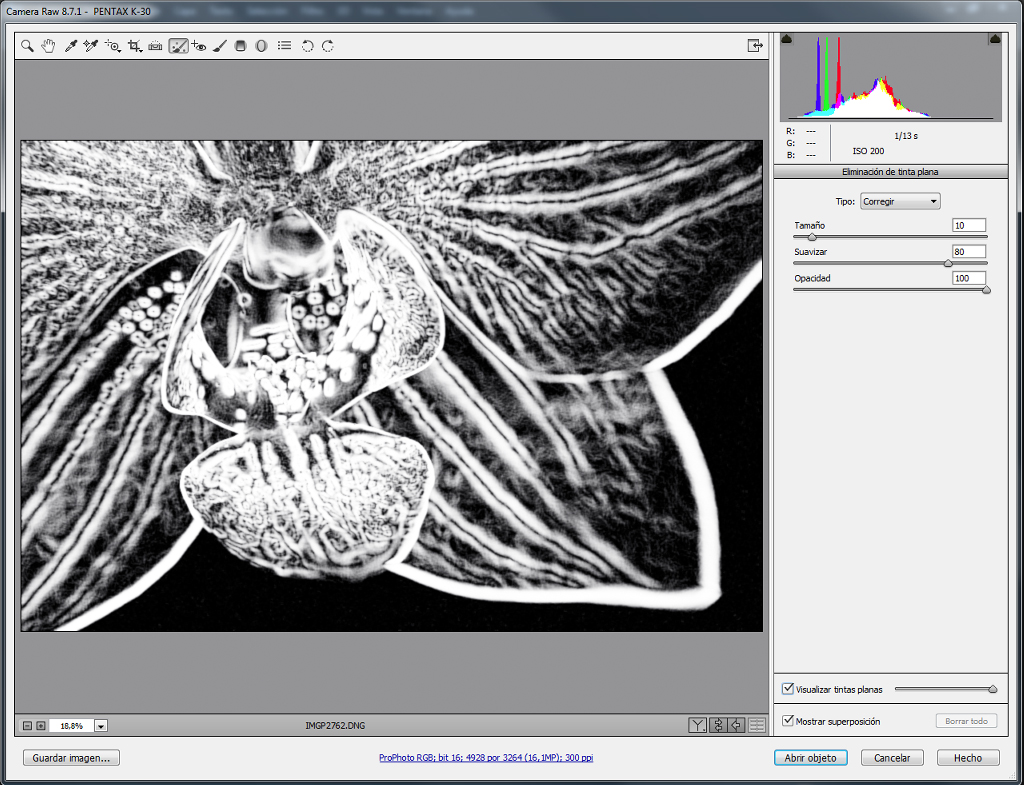Open the Preferences list icon
The image size is (1024, 785).
(284, 46)
